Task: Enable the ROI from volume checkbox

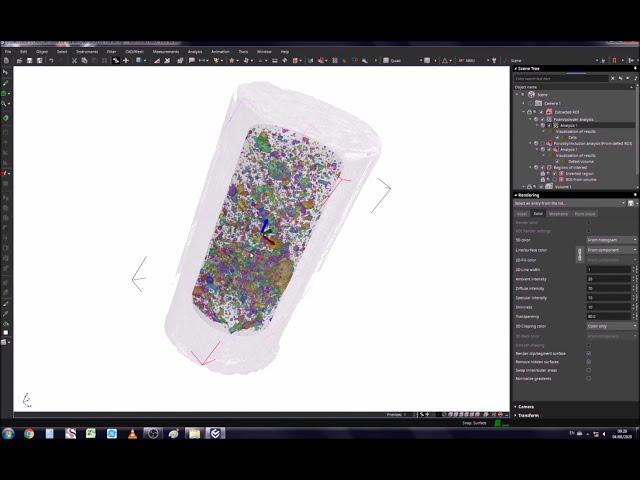Action: [x=555, y=180]
